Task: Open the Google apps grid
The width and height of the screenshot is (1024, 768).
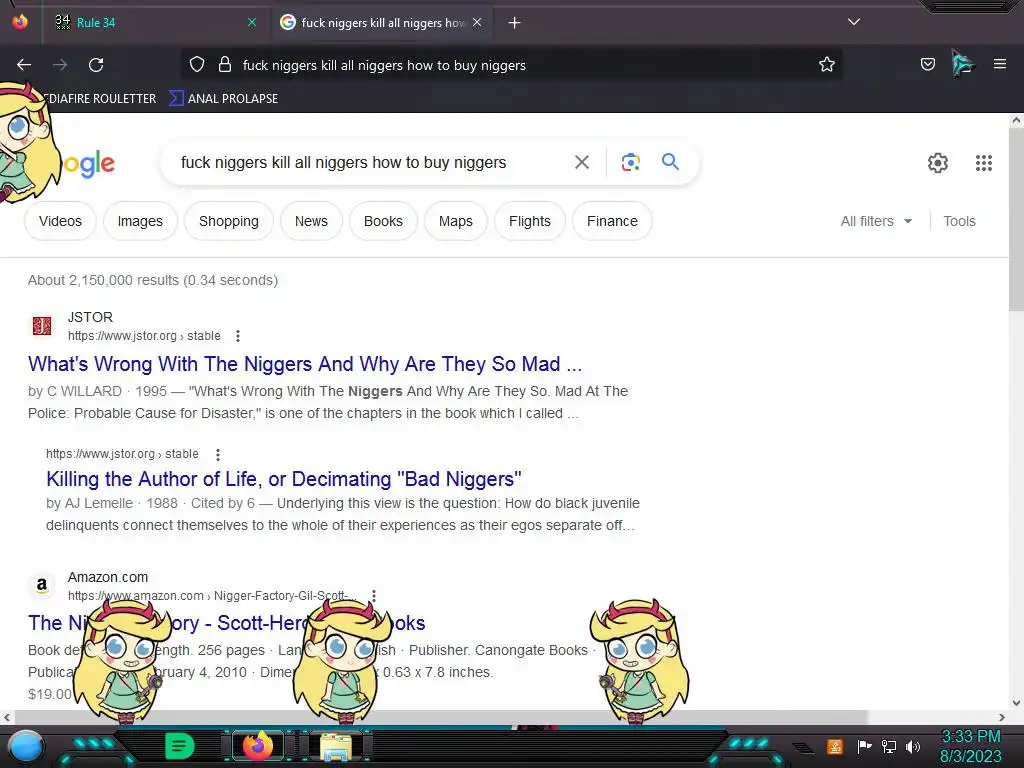Action: (984, 163)
